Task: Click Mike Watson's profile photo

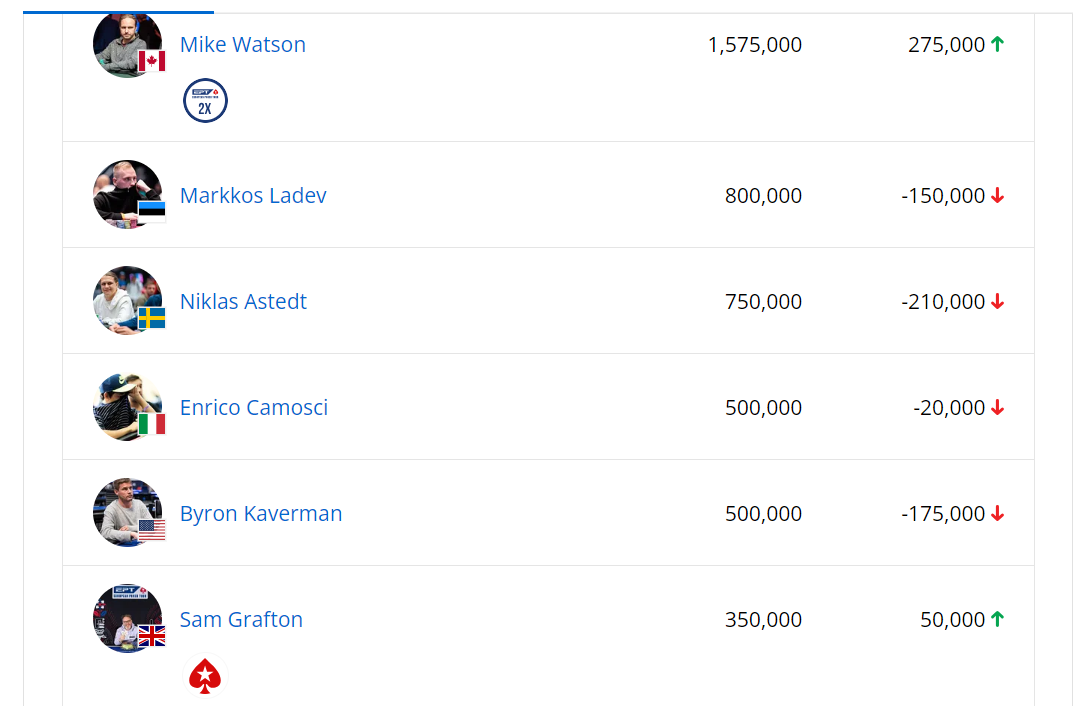Action: (124, 40)
